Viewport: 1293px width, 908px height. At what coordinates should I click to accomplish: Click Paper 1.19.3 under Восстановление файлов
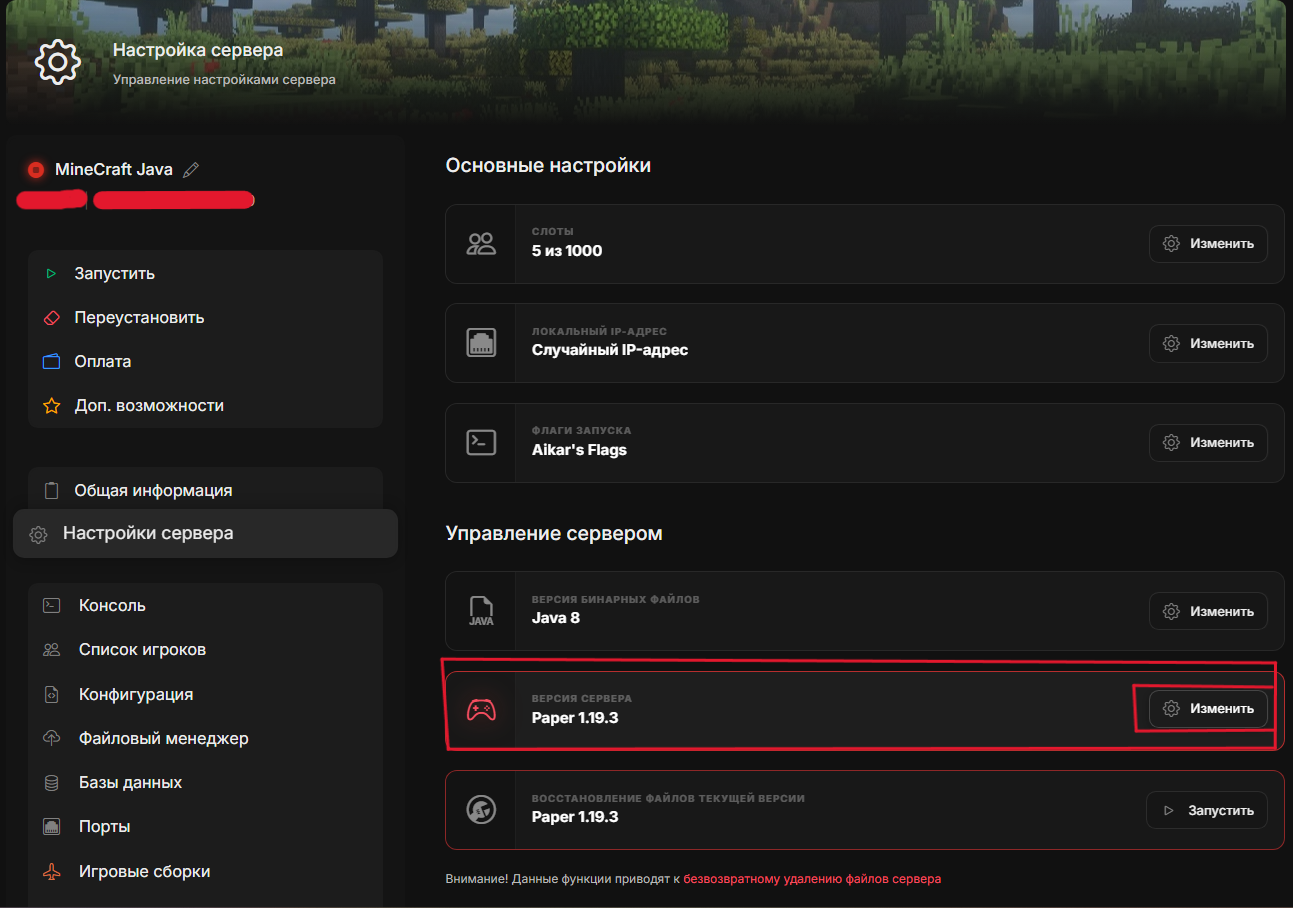[x=575, y=817]
